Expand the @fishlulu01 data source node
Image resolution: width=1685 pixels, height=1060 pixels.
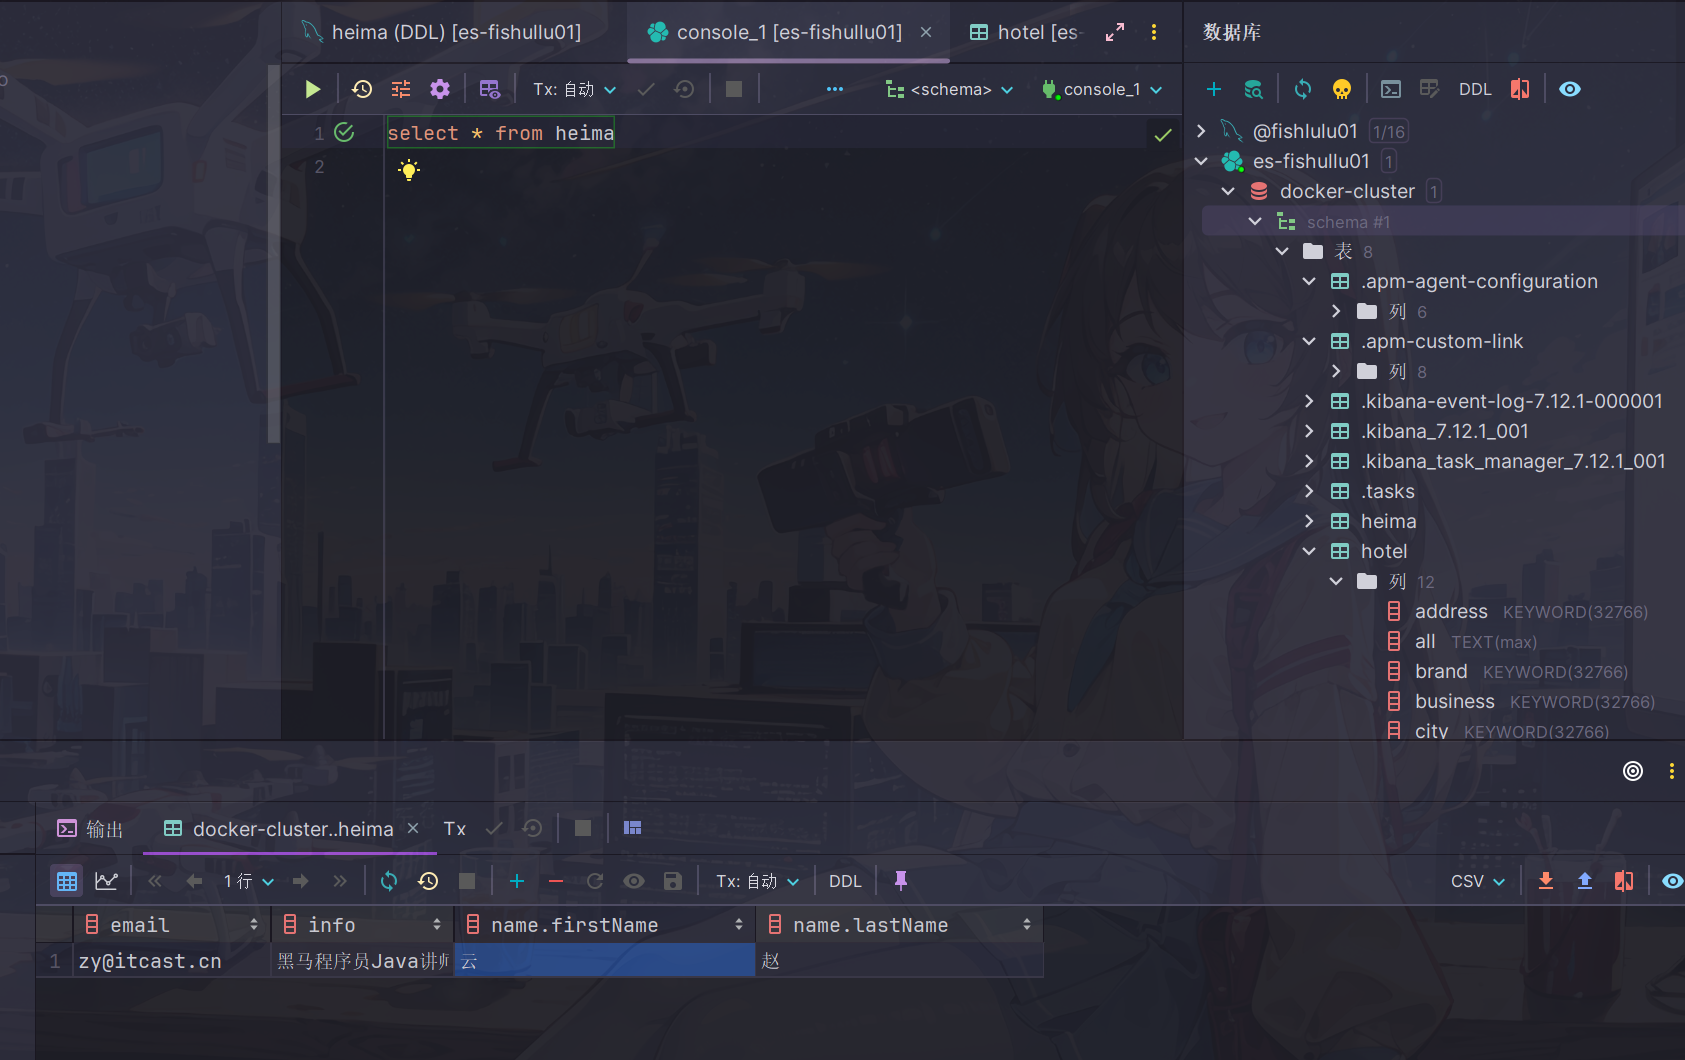1201,131
